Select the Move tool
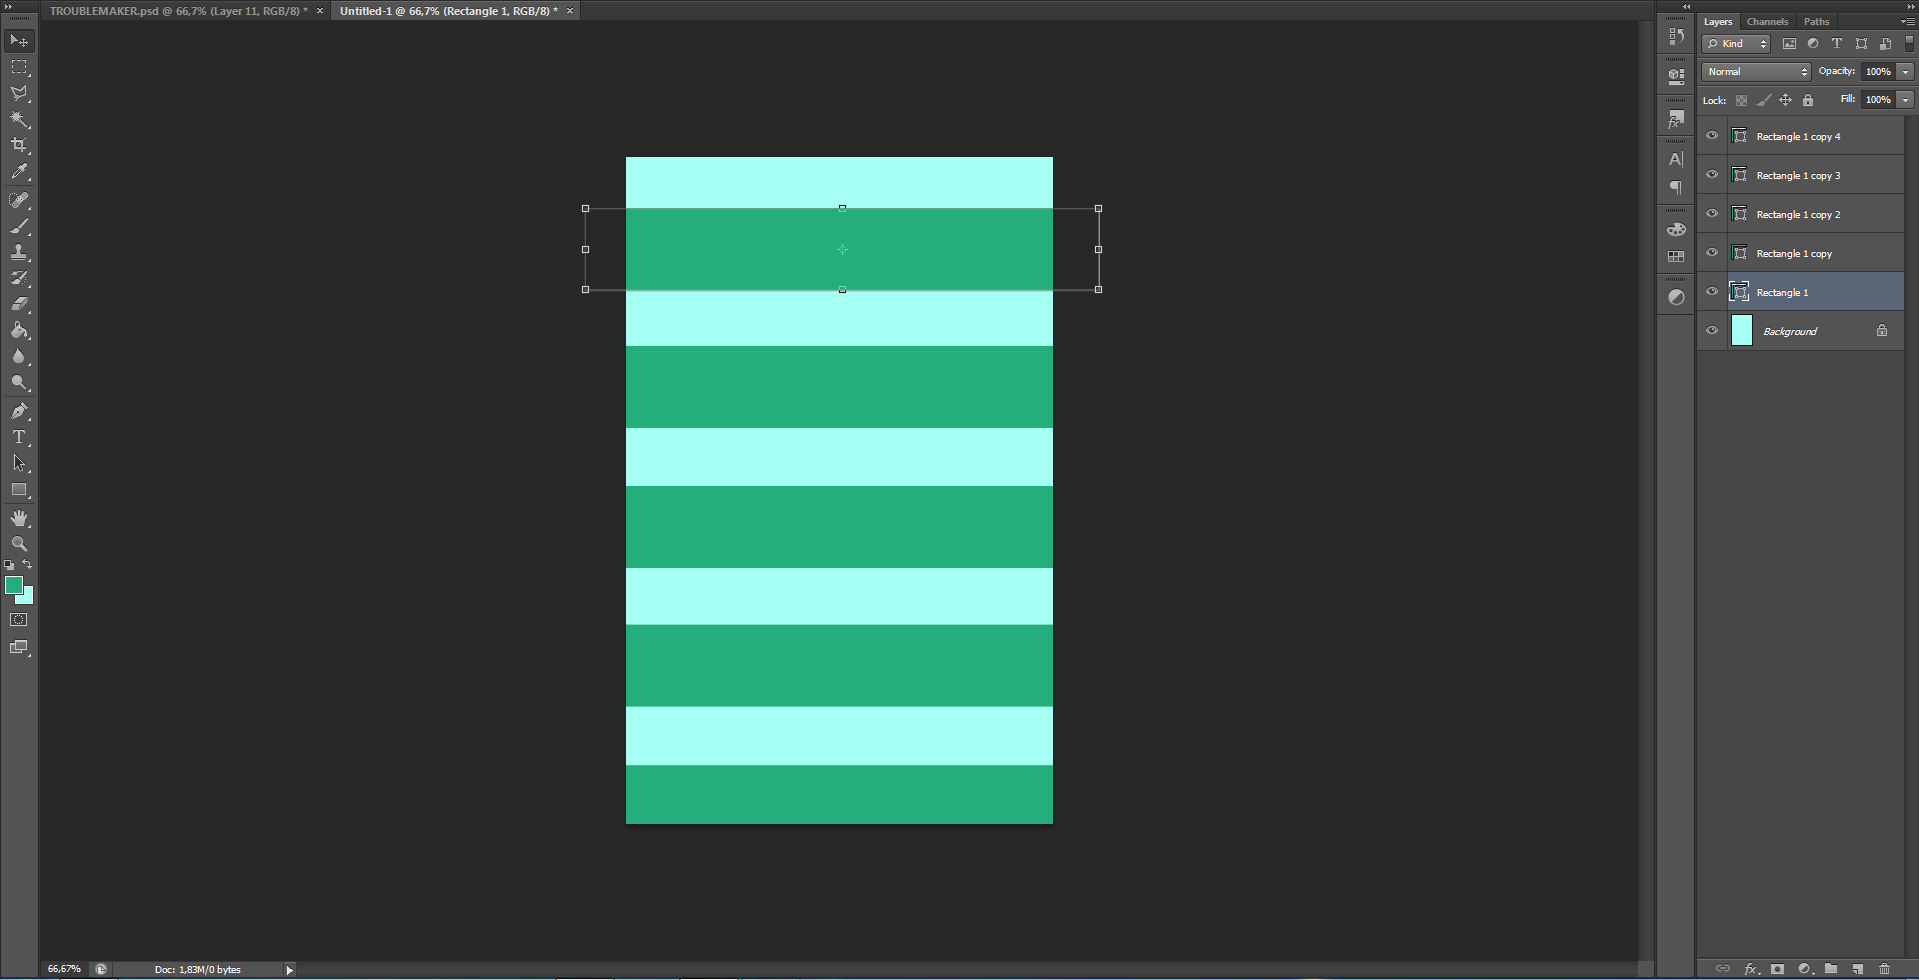Screen dimensions: 1919x980 coord(19,41)
